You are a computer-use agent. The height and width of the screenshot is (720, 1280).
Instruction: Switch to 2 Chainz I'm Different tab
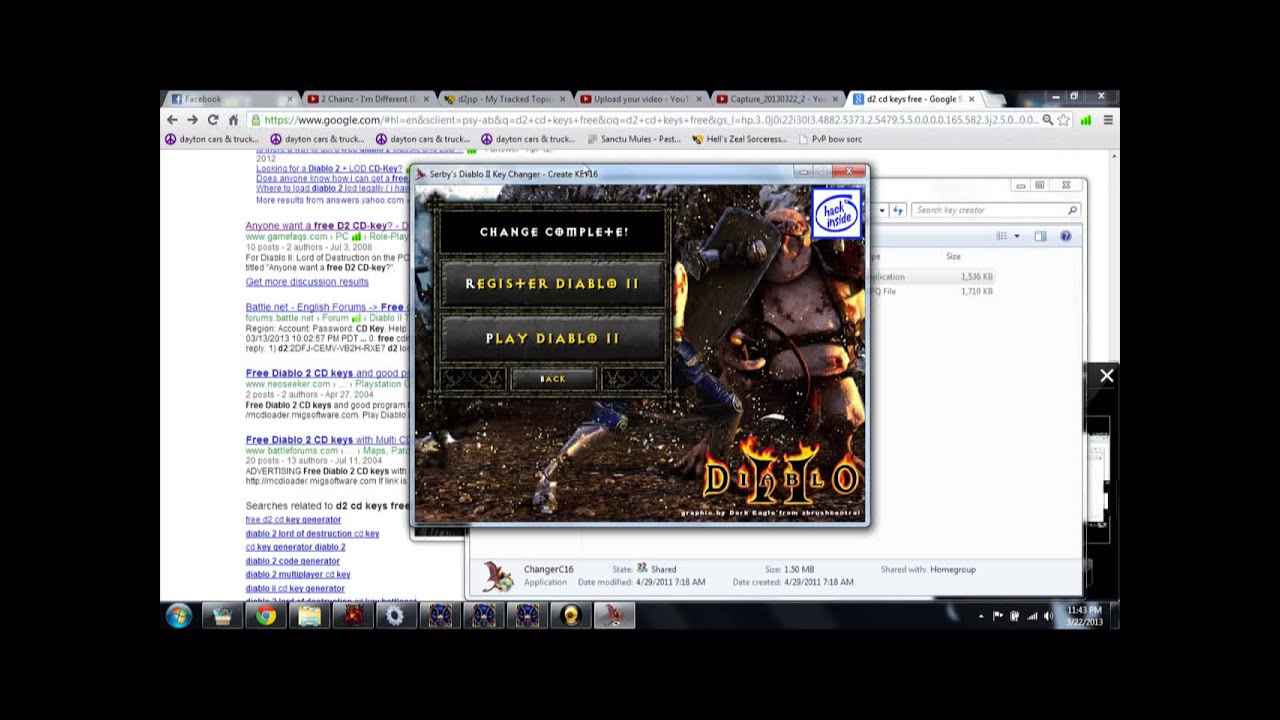366,99
